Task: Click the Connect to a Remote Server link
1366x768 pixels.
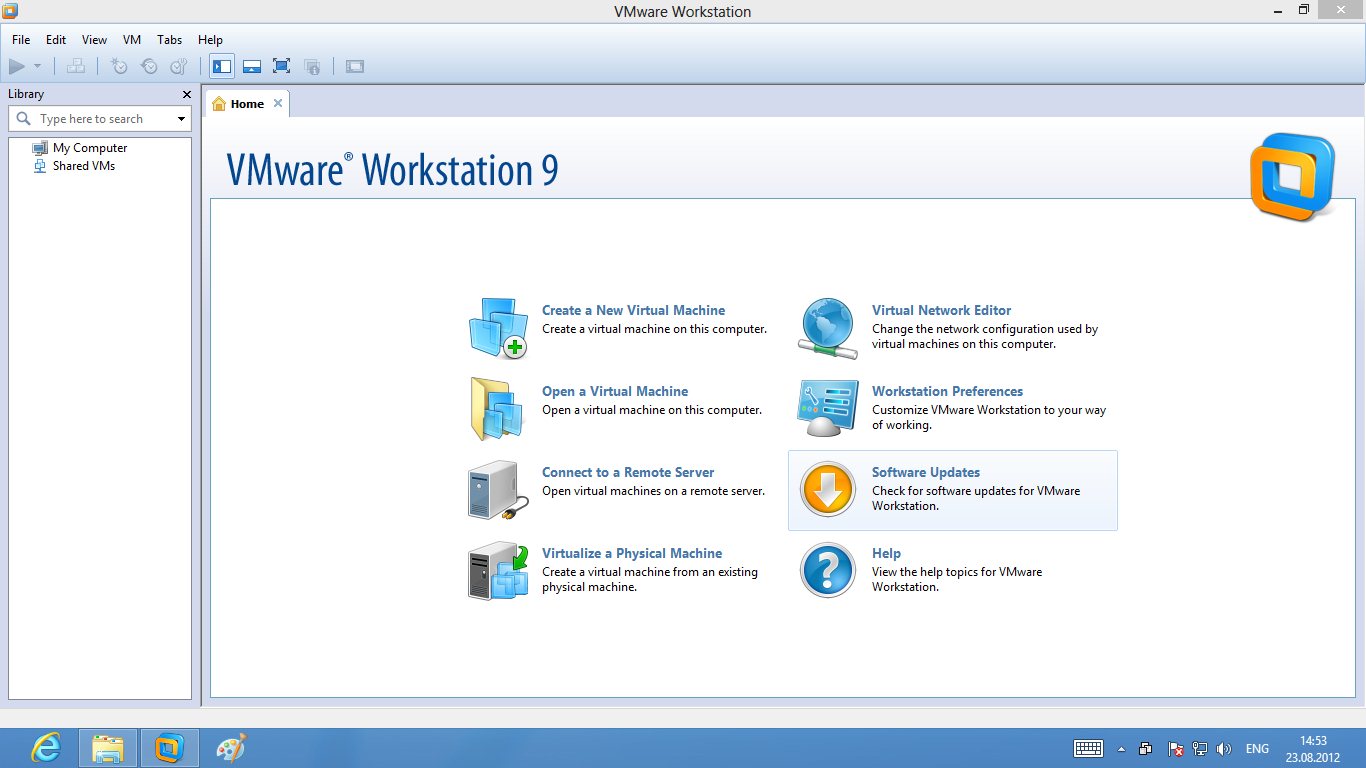Action: [x=628, y=472]
